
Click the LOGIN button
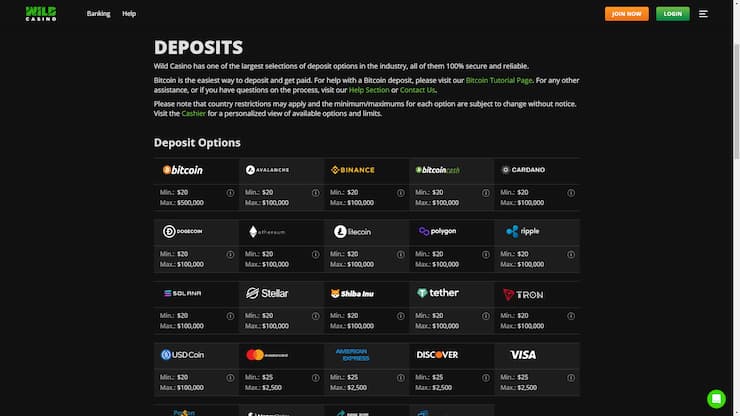click(673, 14)
